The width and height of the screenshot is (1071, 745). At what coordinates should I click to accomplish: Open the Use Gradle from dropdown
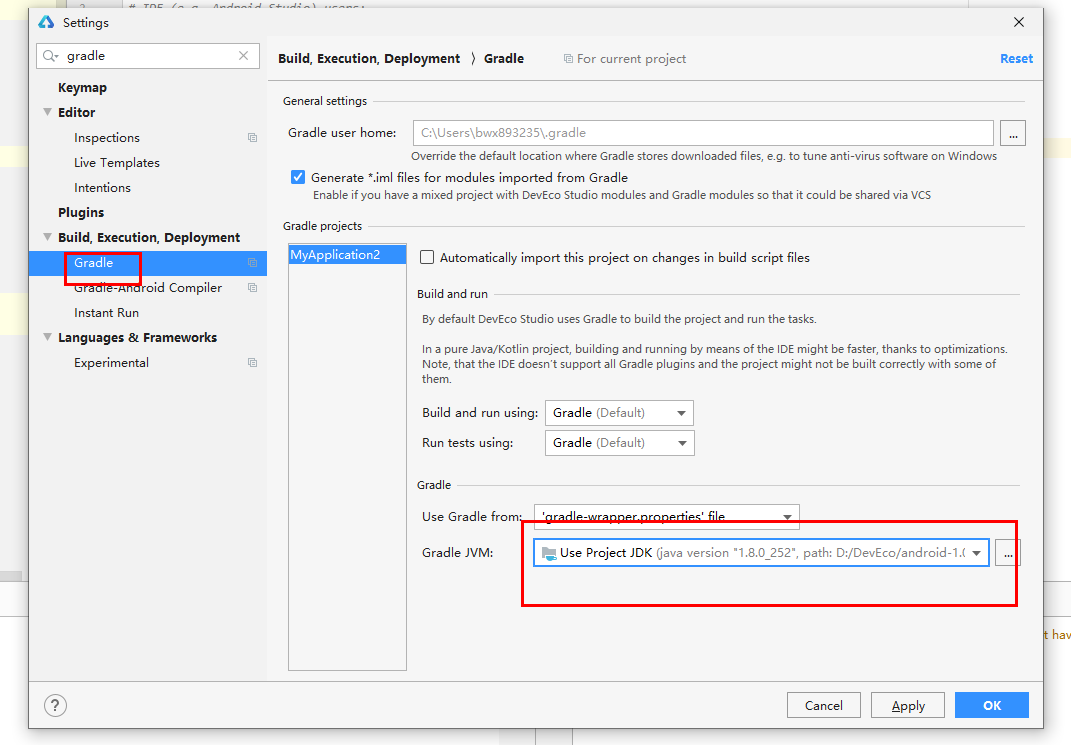click(667, 516)
